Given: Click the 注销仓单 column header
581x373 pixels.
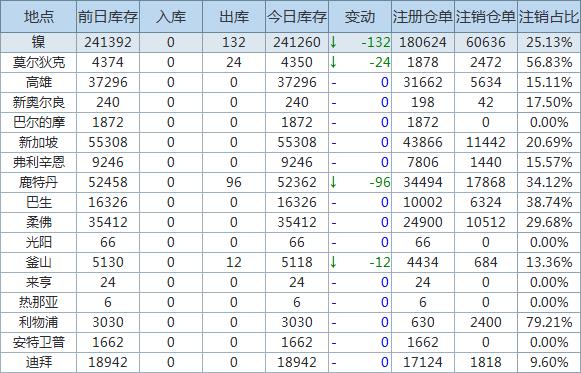Looking at the screenshot, I should point(486,17).
